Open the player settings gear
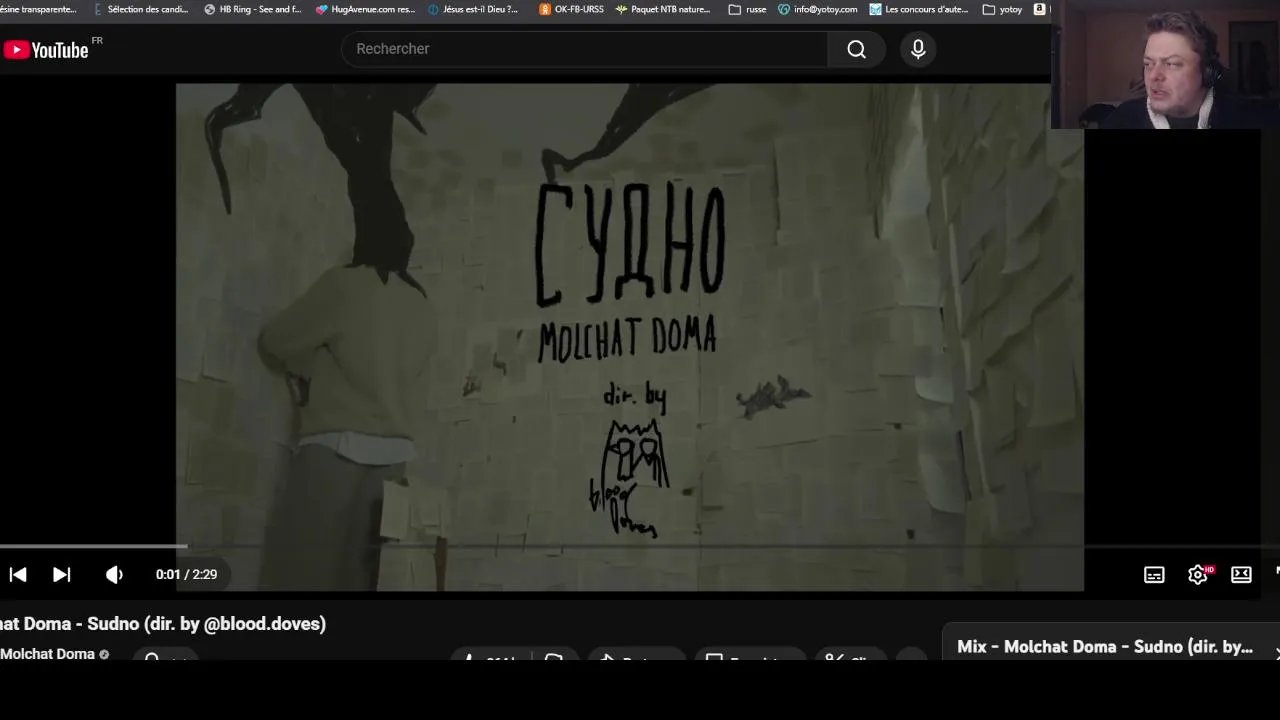This screenshot has width=1280, height=720. coord(1198,574)
